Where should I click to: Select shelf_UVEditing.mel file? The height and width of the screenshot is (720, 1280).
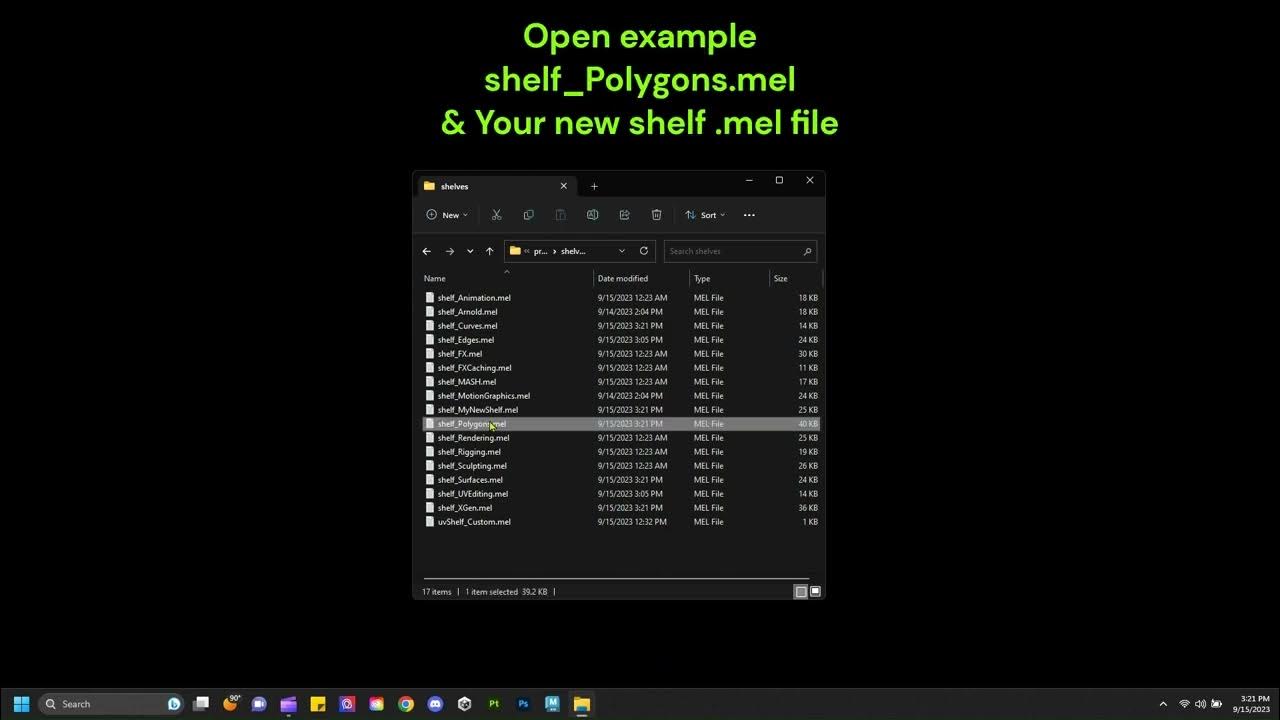621,493
